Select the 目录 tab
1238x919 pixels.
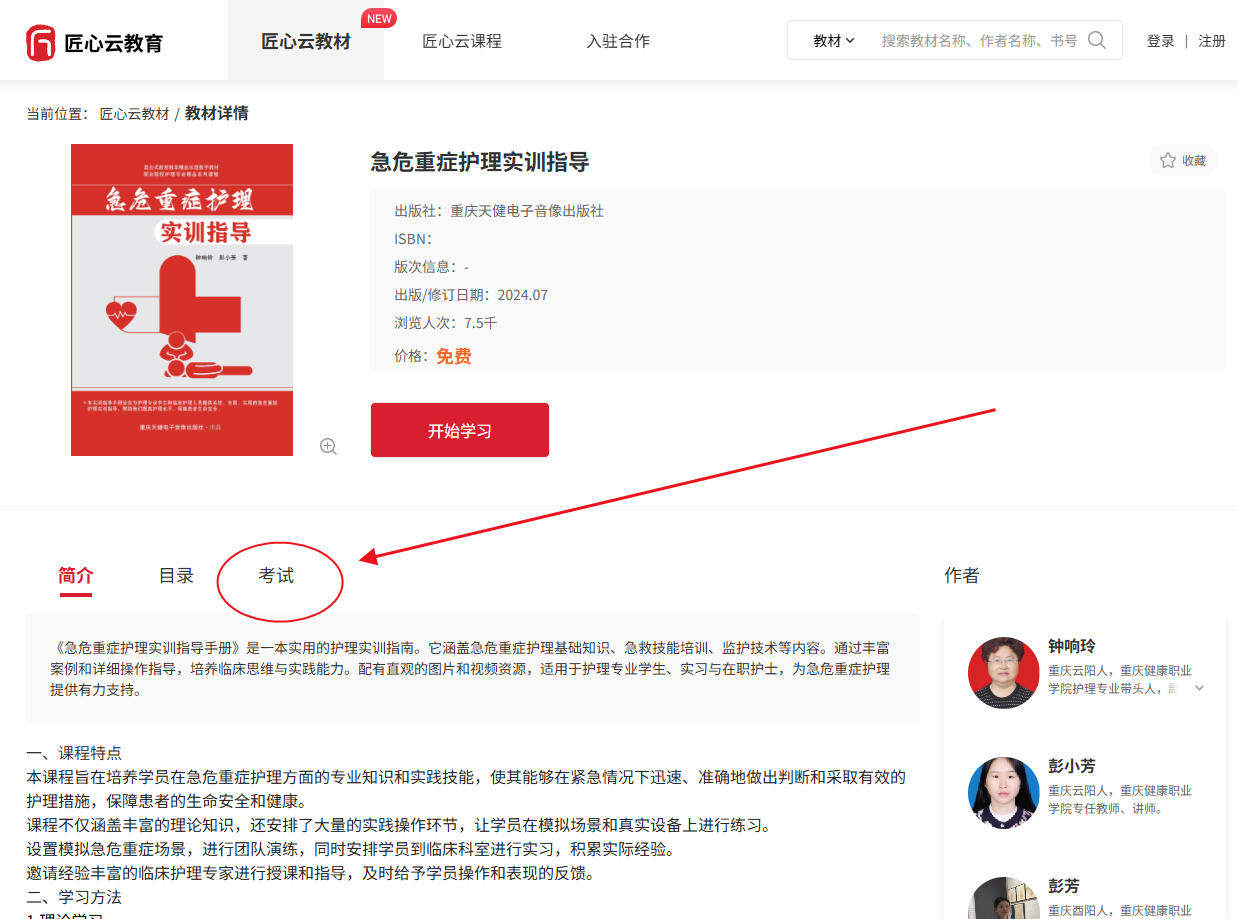coord(176,576)
